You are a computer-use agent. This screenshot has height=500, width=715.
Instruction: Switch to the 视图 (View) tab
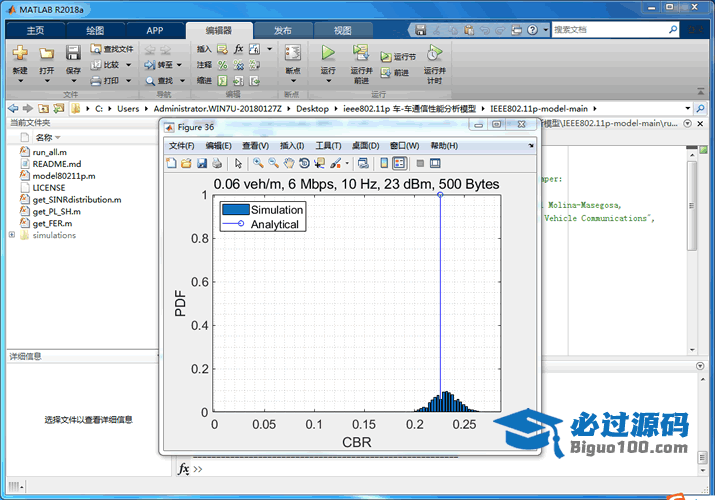tap(342, 31)
